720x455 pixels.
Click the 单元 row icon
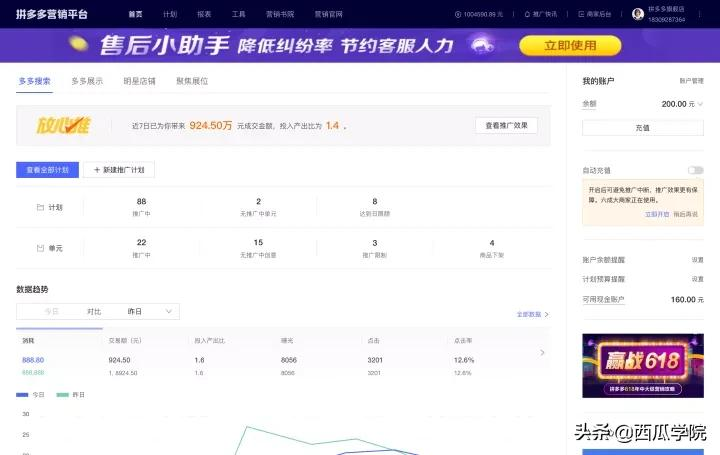40,248
